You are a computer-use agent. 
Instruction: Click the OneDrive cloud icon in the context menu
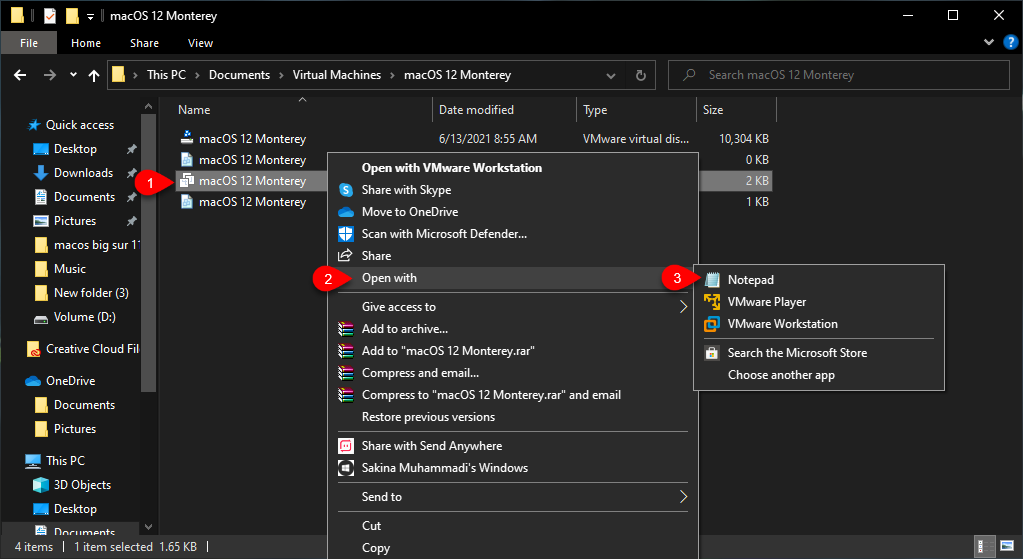tap(346, 212)
